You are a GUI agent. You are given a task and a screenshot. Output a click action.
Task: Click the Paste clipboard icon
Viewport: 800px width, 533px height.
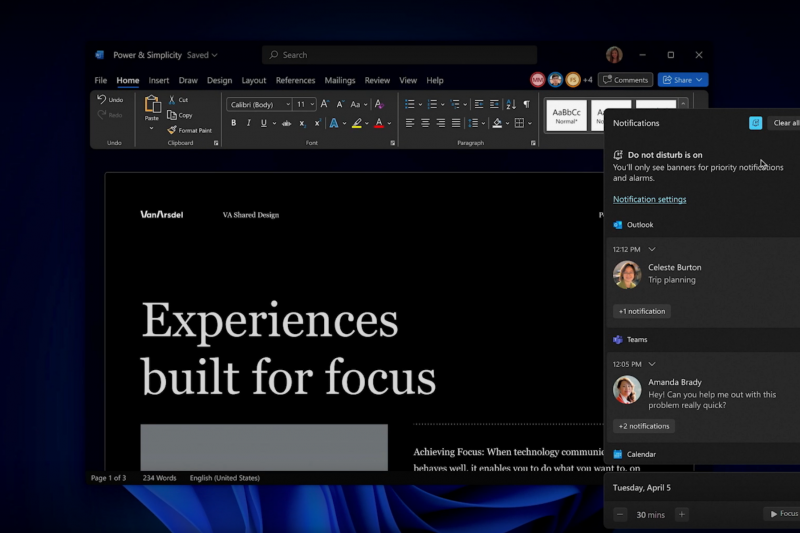pyautogui.click(x=152, y=104)
